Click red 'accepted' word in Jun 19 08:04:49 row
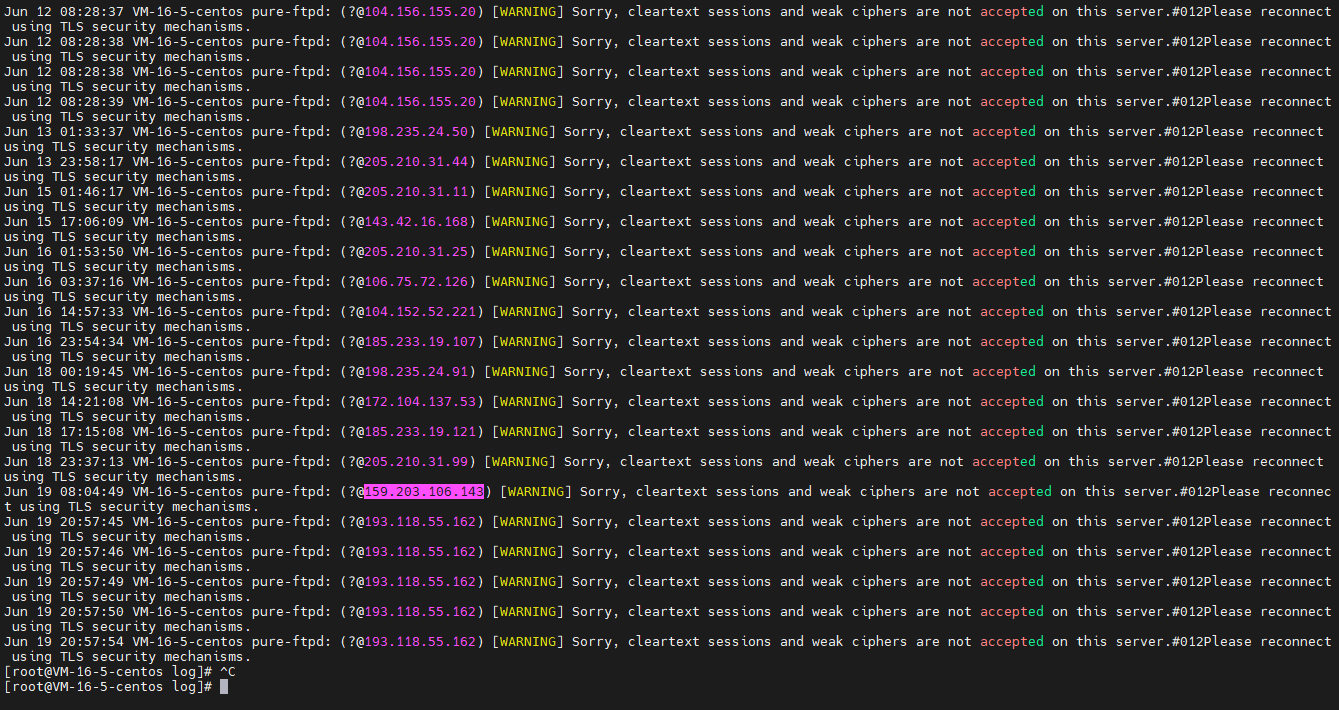The height and width of the screenshot is (710, 1339). point(1020,492)
